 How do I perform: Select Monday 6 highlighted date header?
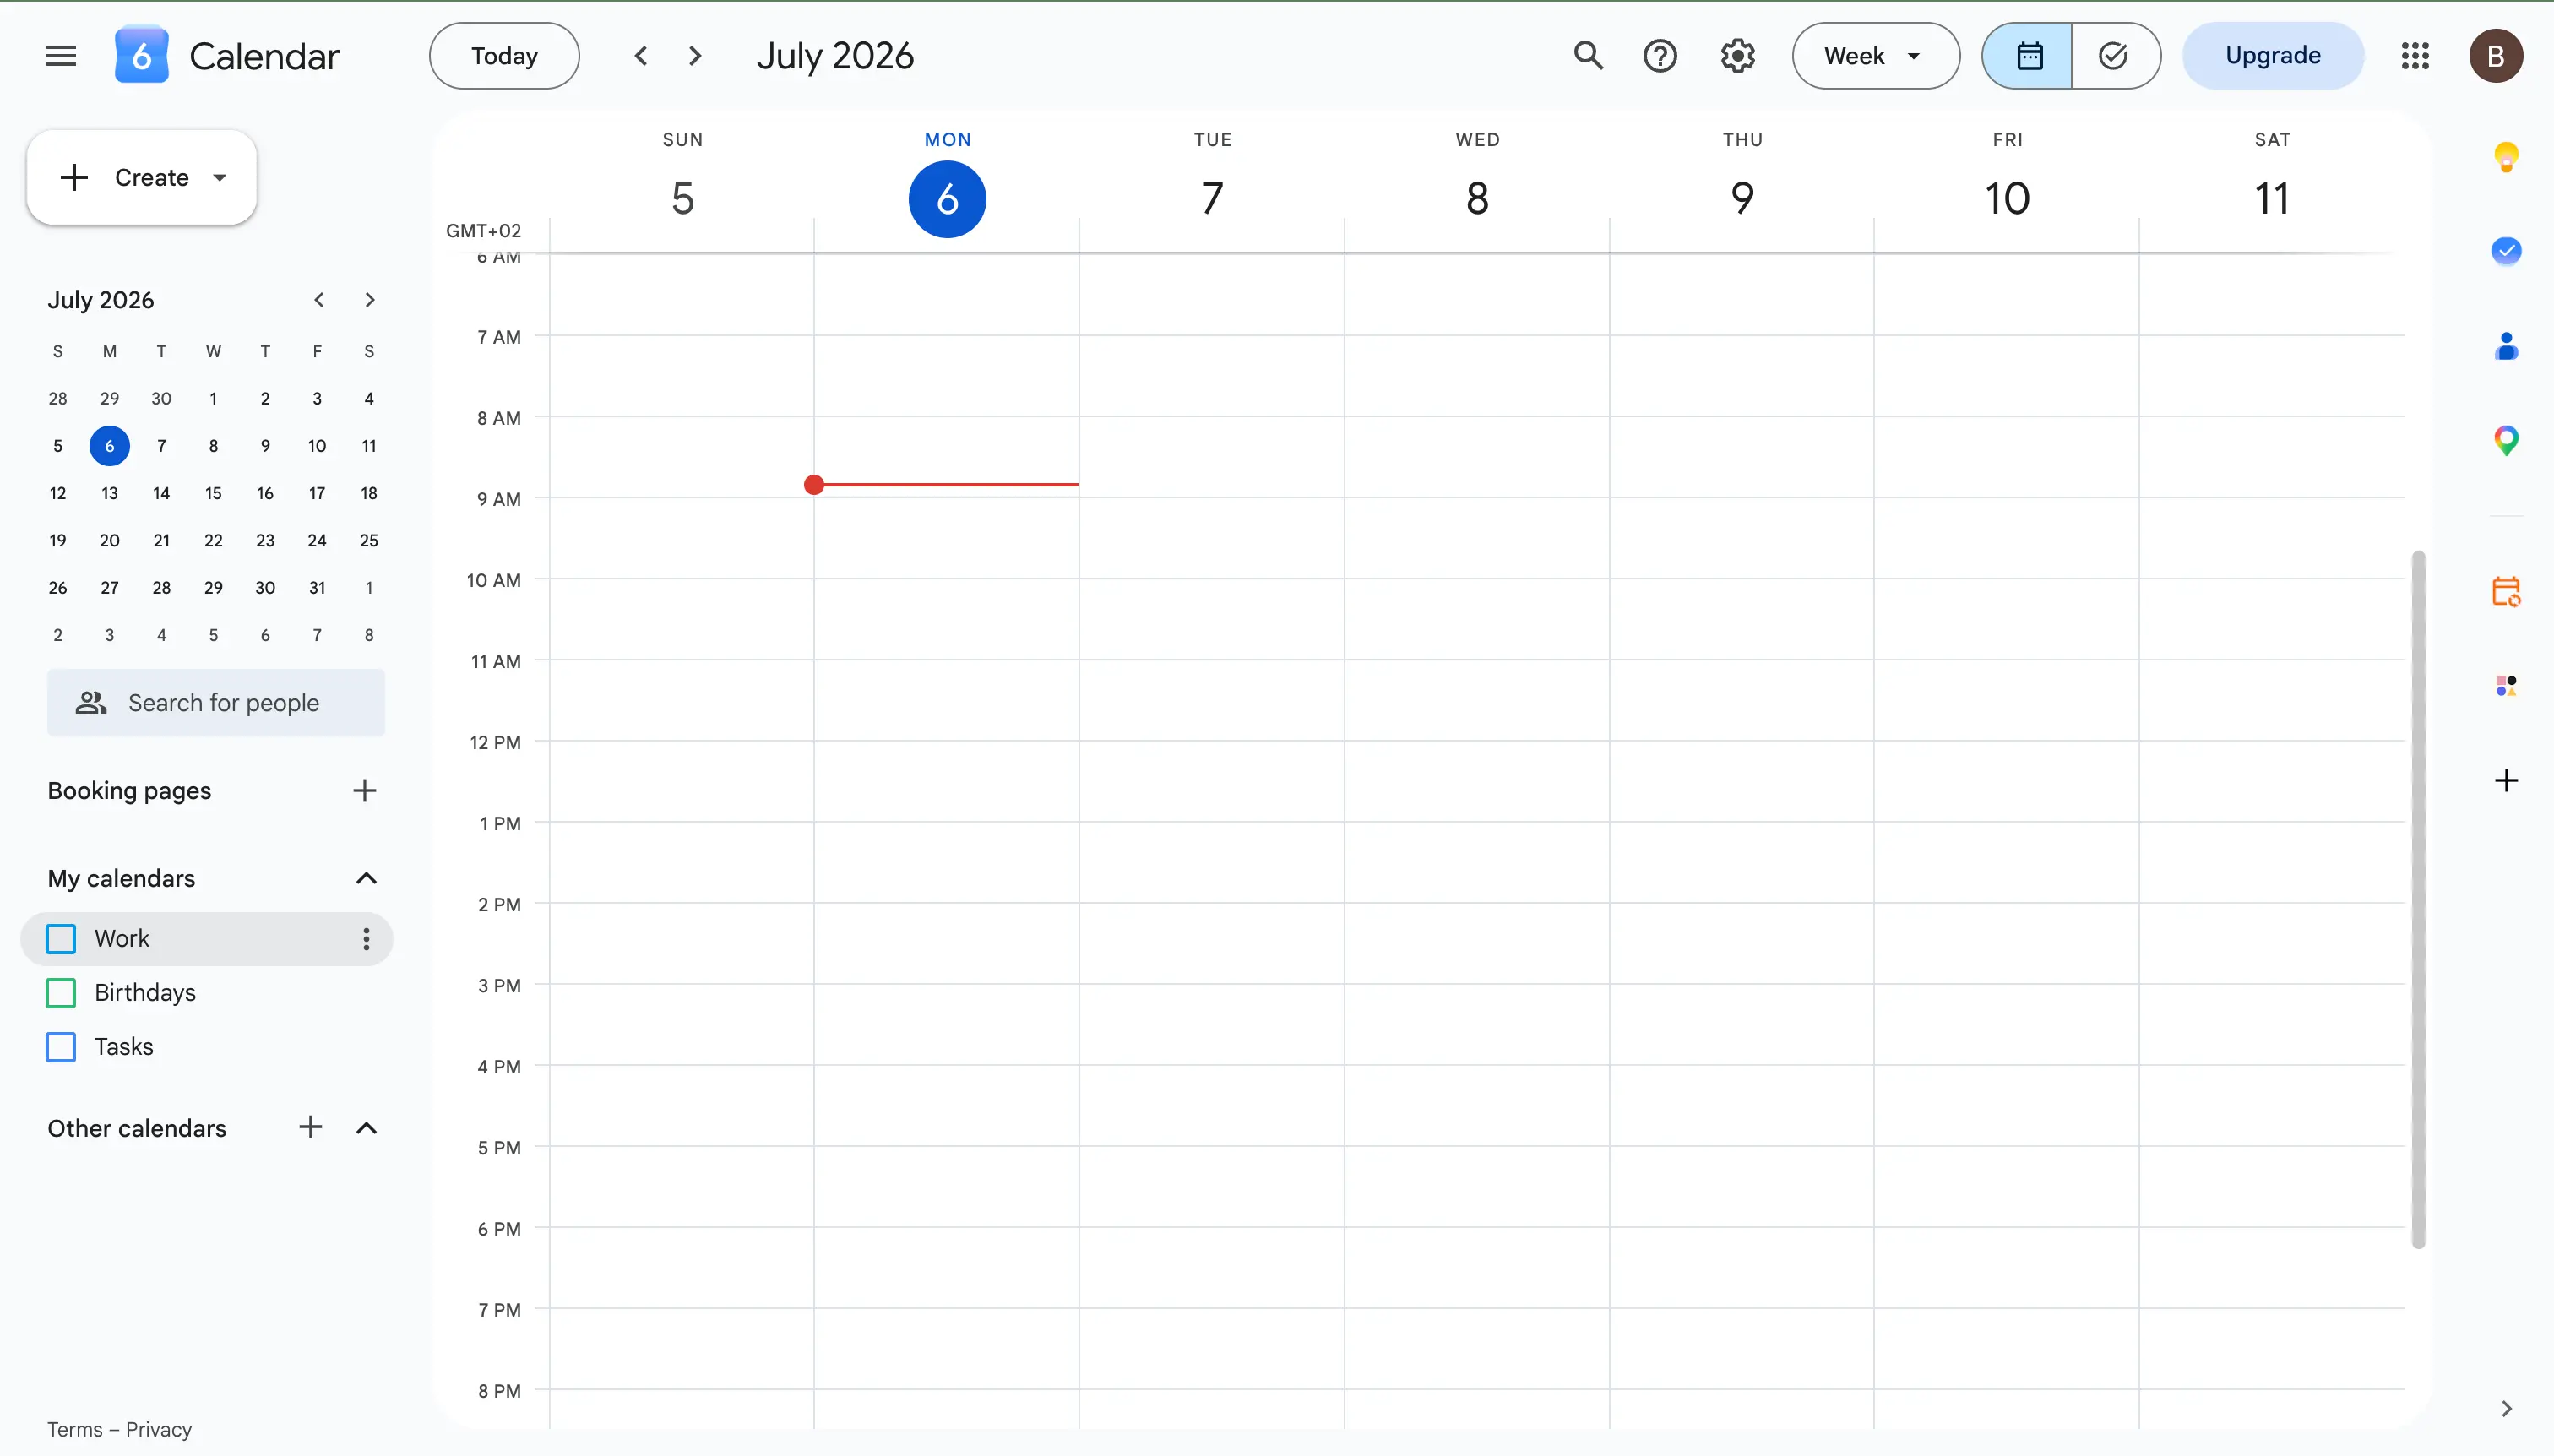pos(947,199)
